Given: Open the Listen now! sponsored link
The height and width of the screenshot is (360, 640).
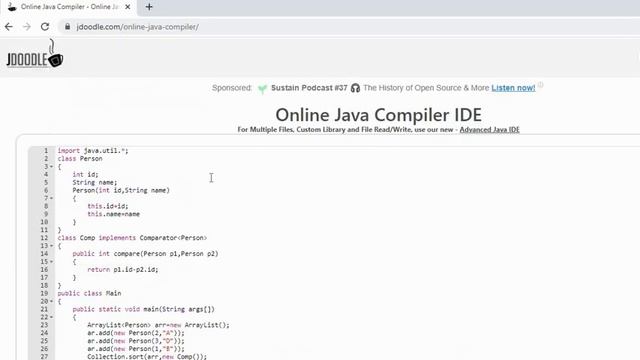Looking at the screenshot, I should click(513, 88).
